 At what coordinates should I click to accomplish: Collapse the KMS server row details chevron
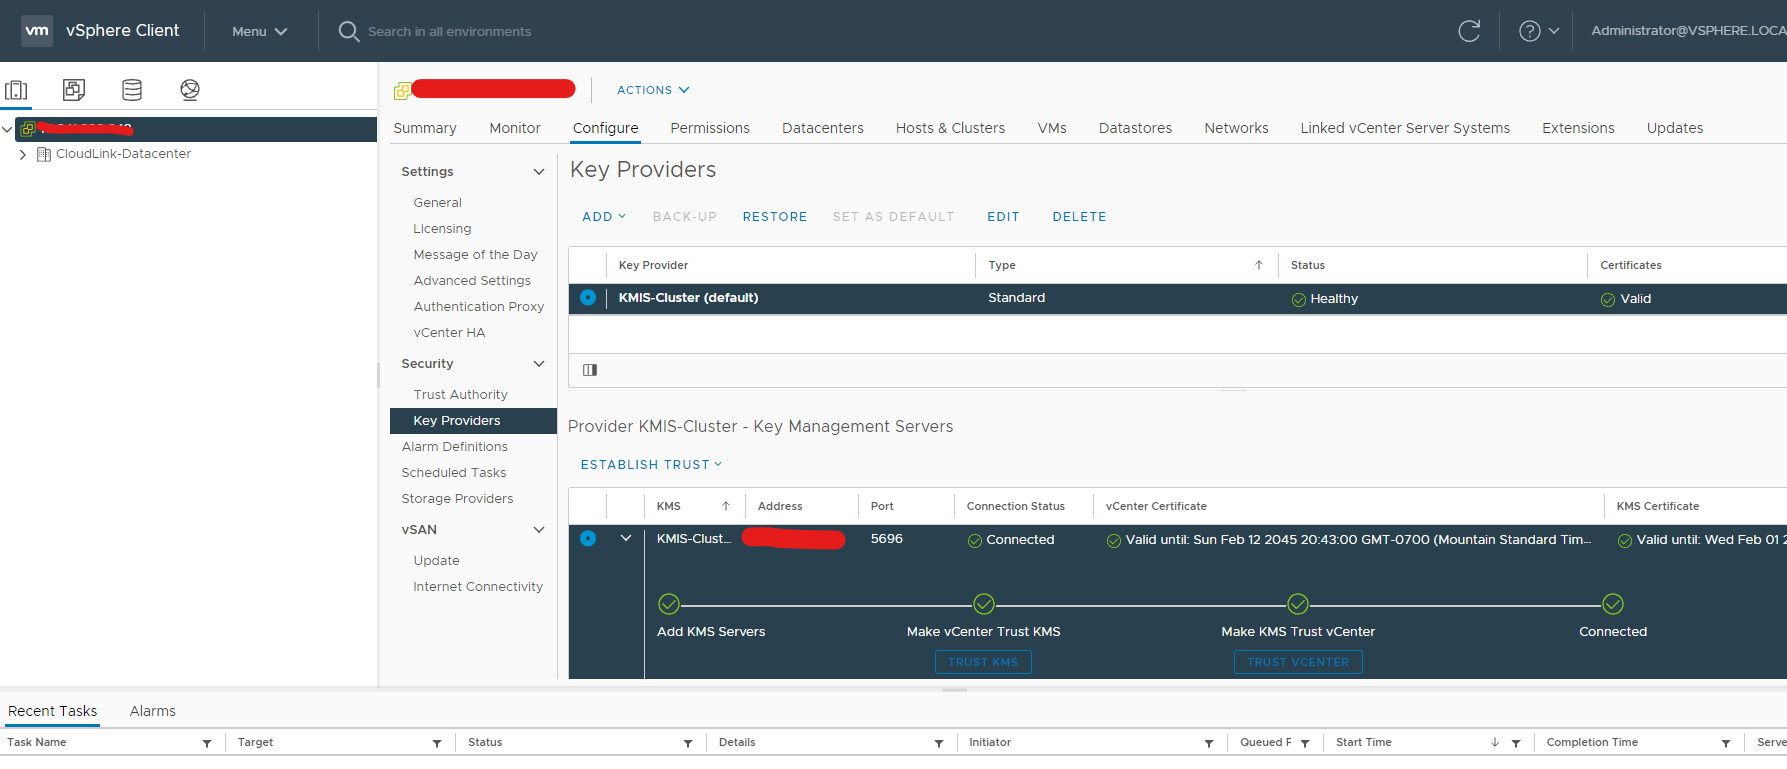pos(626,538)
